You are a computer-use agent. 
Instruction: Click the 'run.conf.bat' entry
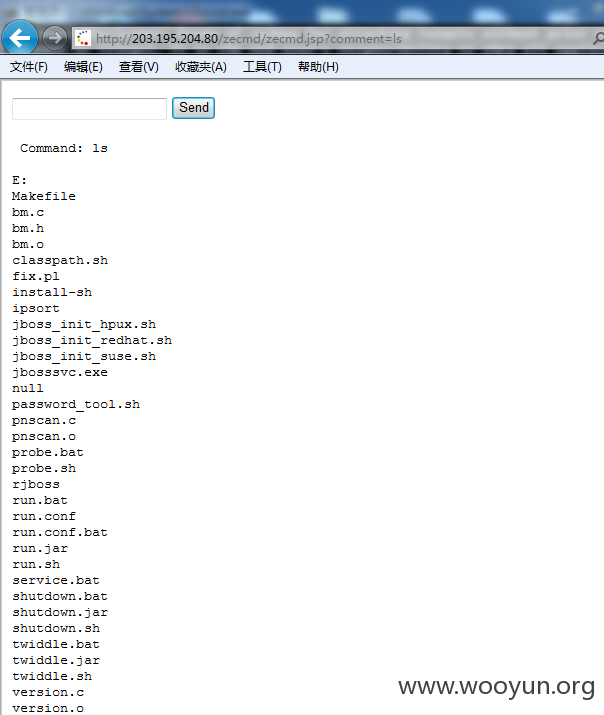[60, 532]
